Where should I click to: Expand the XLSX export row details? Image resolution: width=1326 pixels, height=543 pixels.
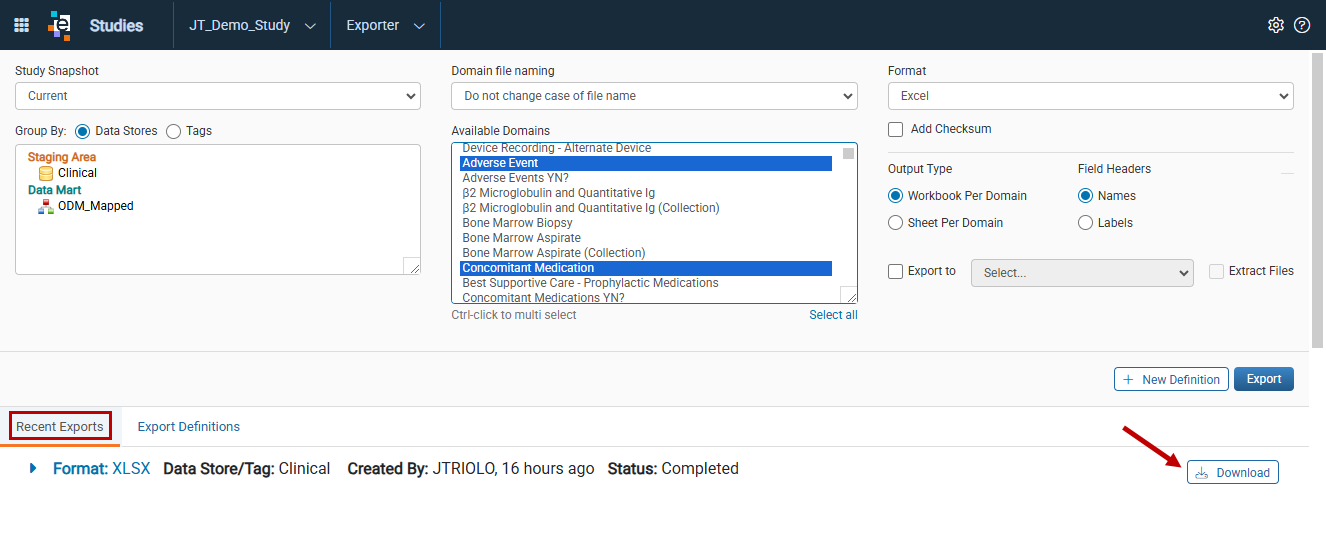(x=33, y=468)
